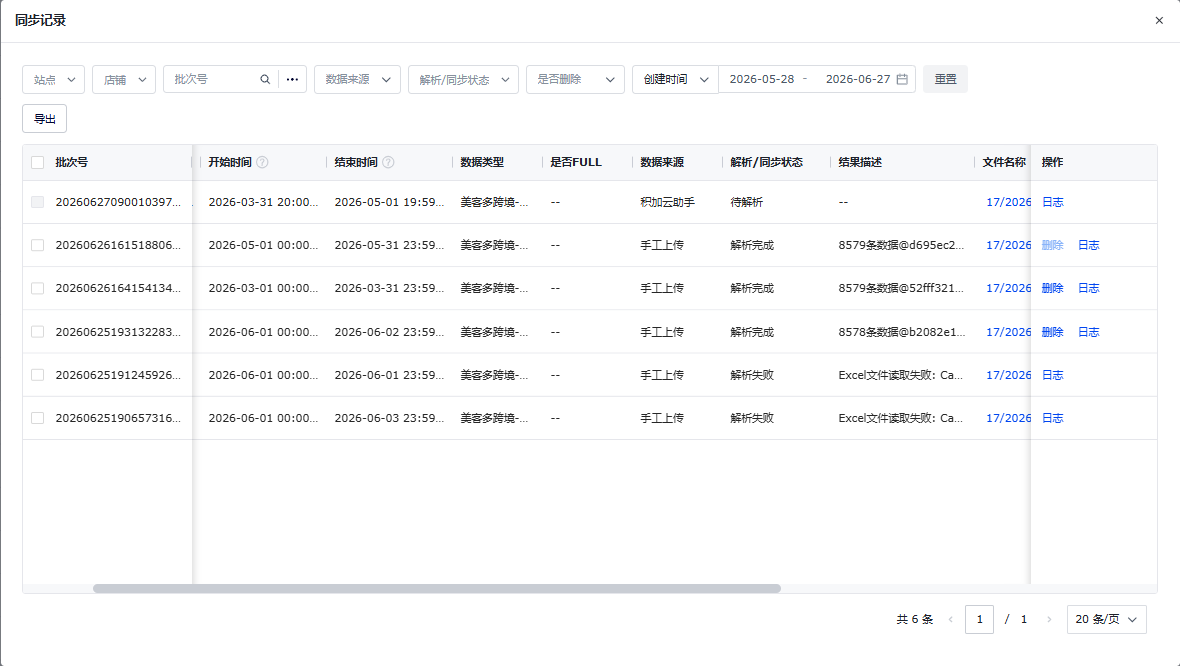Viewport: 1180px width, 666px height.
Task: Select checkbox for batch 20260625193132283
Action: pos(38,332)
